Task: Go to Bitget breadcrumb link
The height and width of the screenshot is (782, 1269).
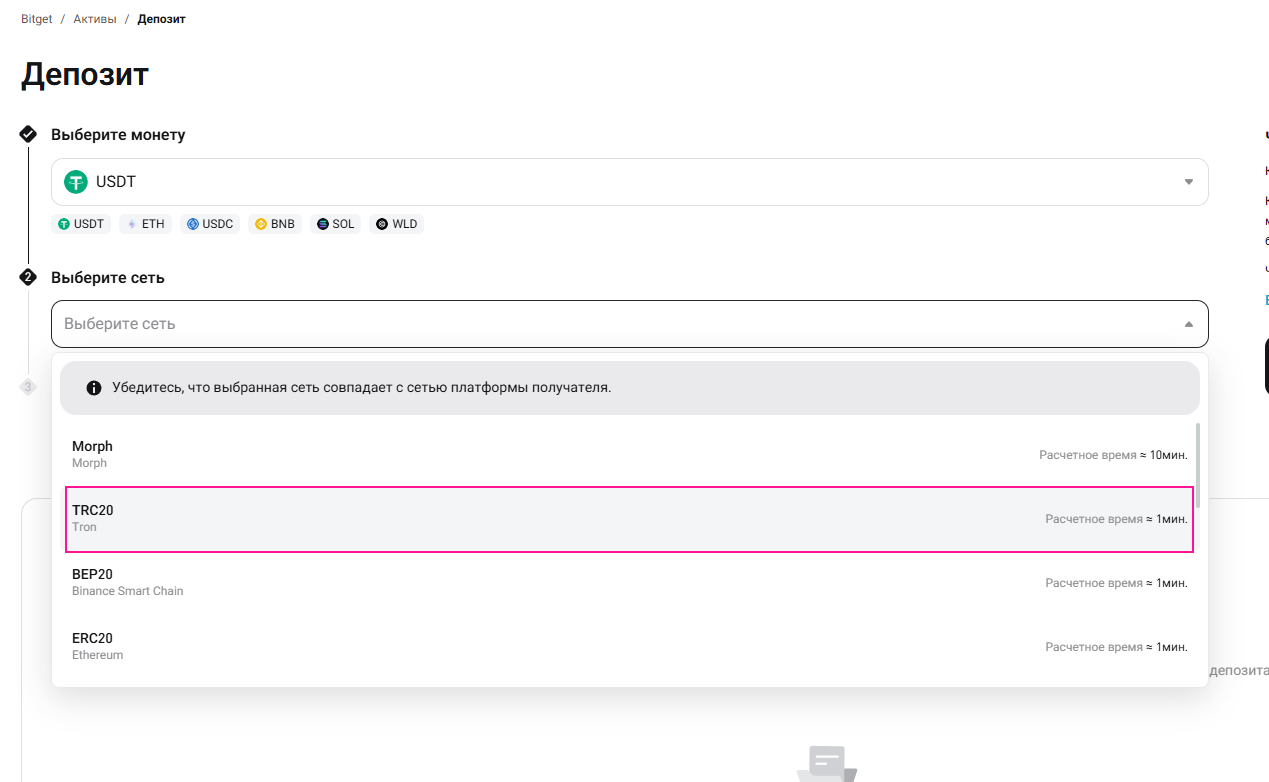Action: point(37,19)
